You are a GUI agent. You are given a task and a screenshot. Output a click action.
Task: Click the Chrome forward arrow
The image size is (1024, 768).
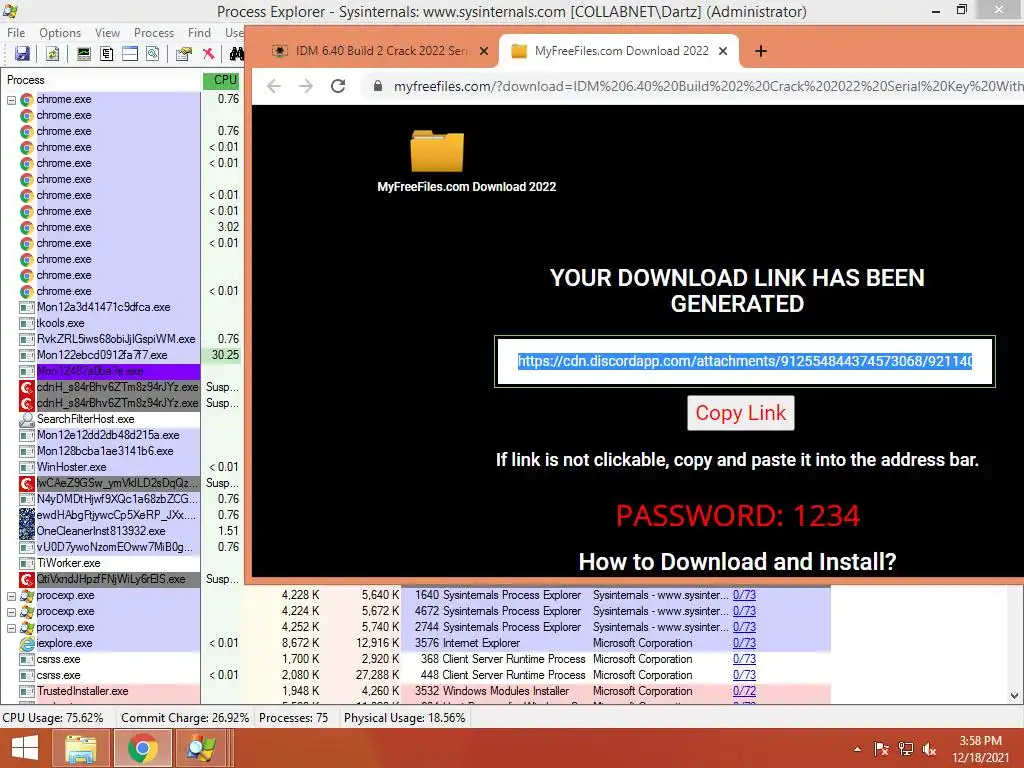[306, 86]
